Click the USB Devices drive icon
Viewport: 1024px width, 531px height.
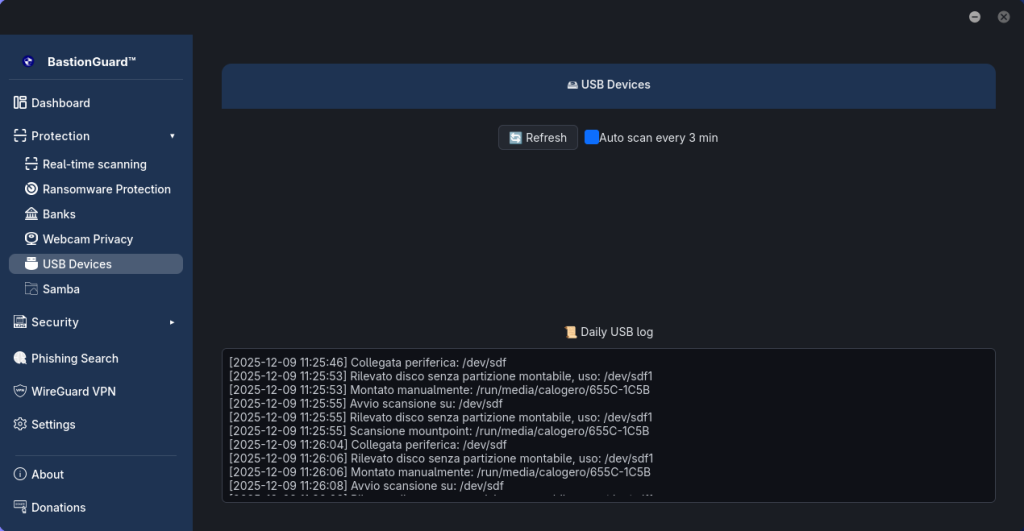point(31,264)
